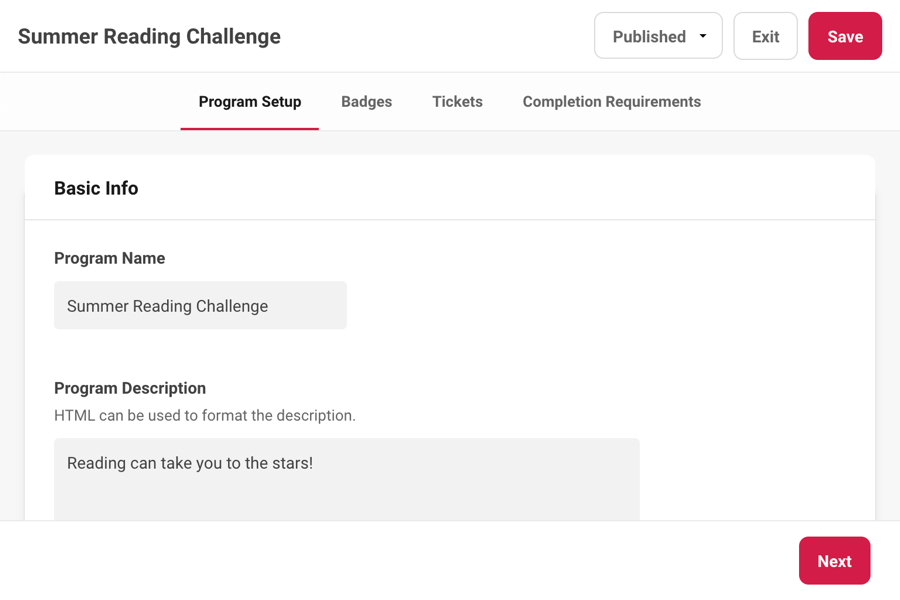Click inside the Program Description text area

point(346,478)
